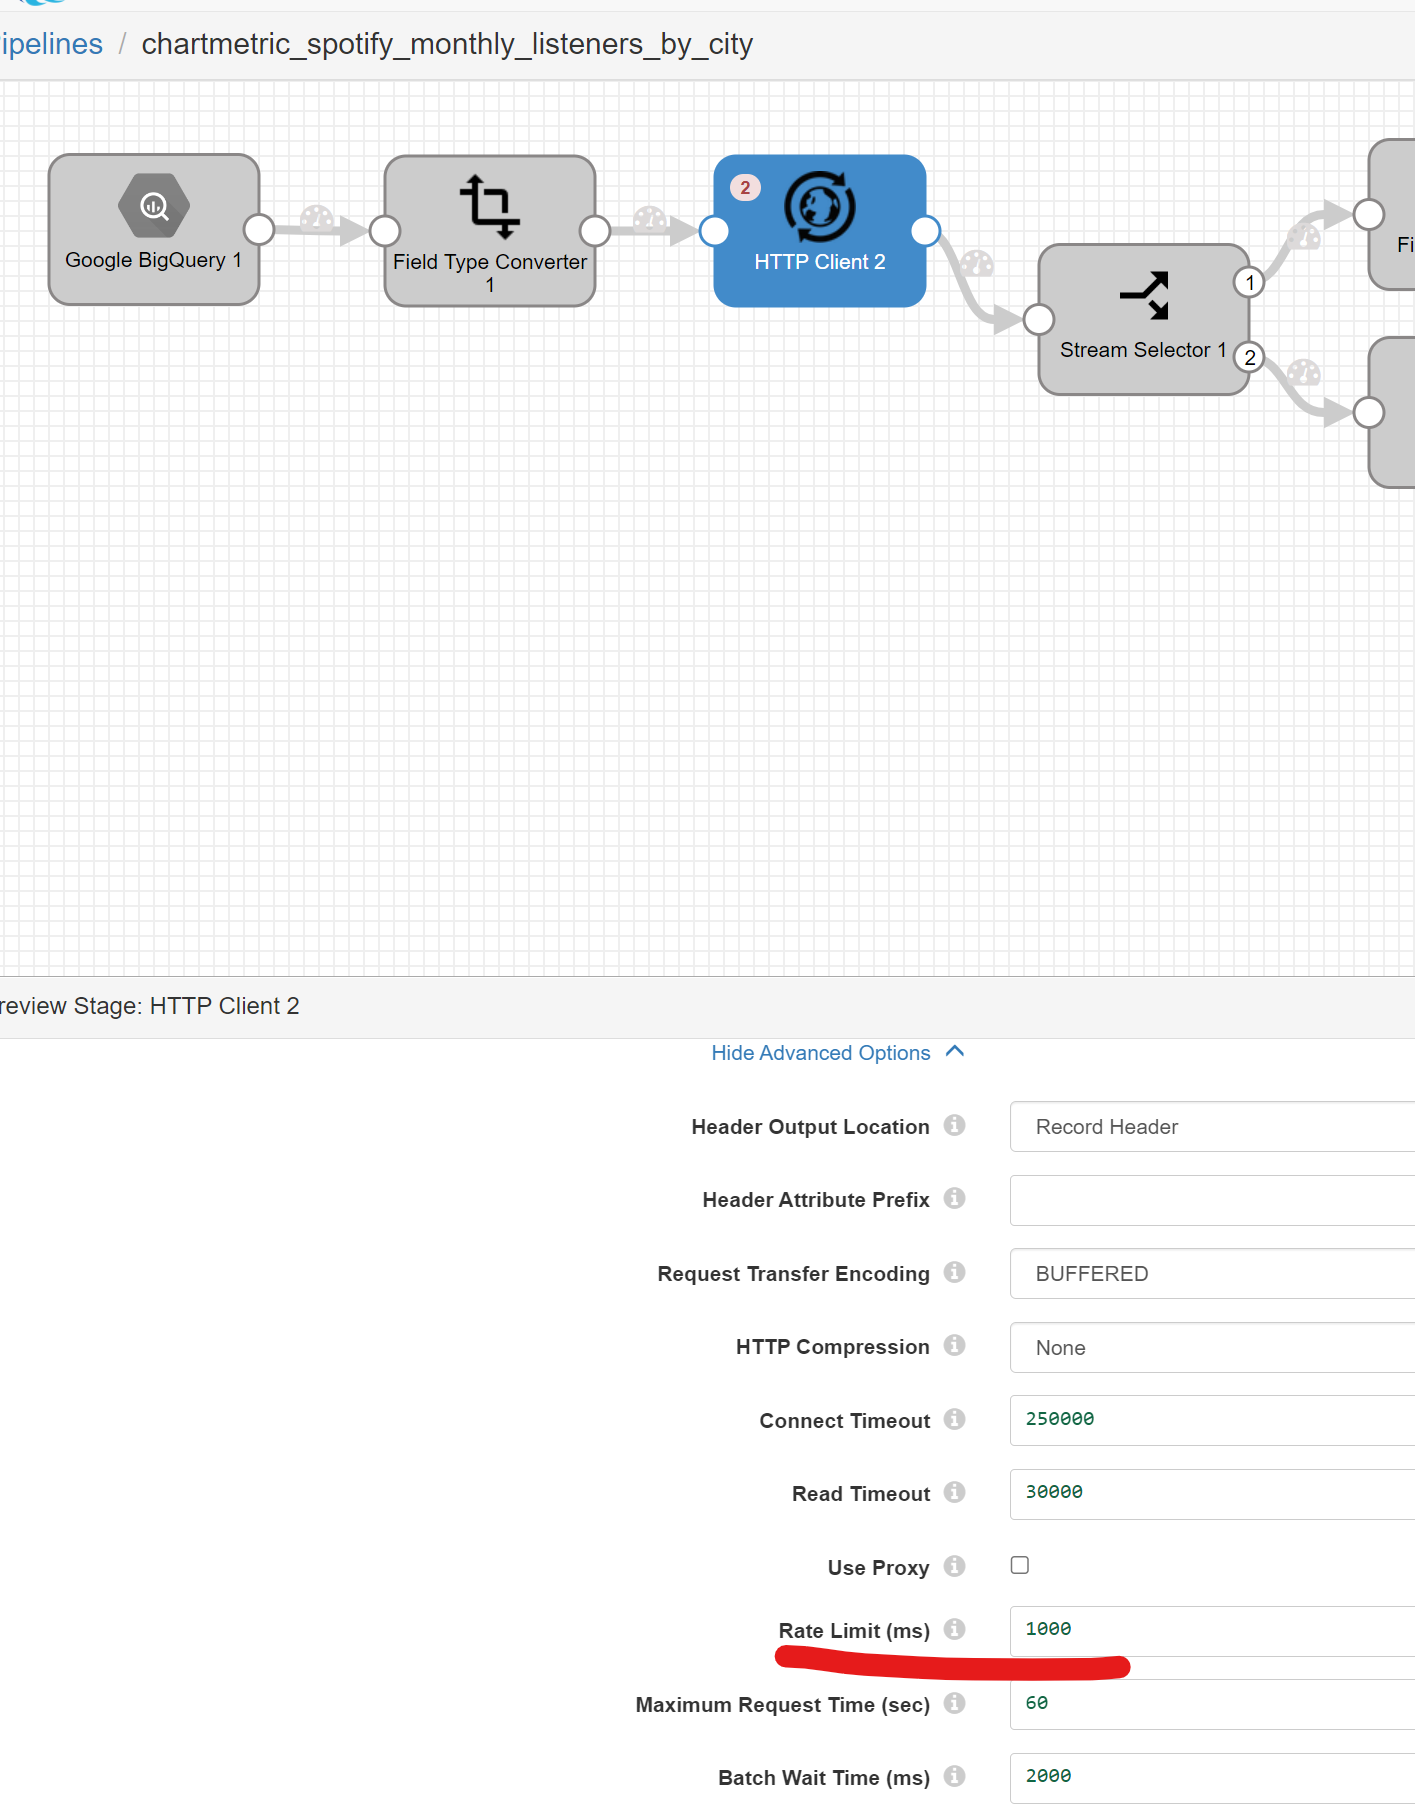Click the input port of Field Type Converter
This screenshot has width=1415, height=1812.
385,231
